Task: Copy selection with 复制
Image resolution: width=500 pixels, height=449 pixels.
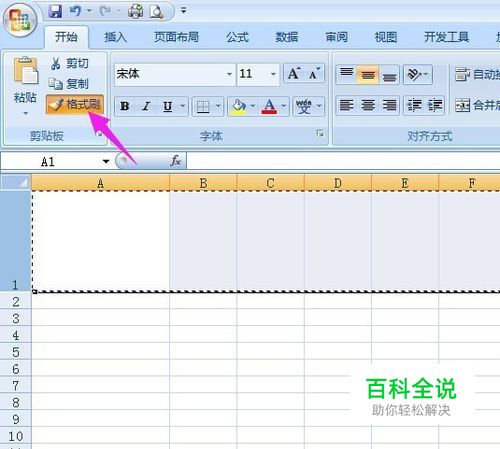Action: 69,83
